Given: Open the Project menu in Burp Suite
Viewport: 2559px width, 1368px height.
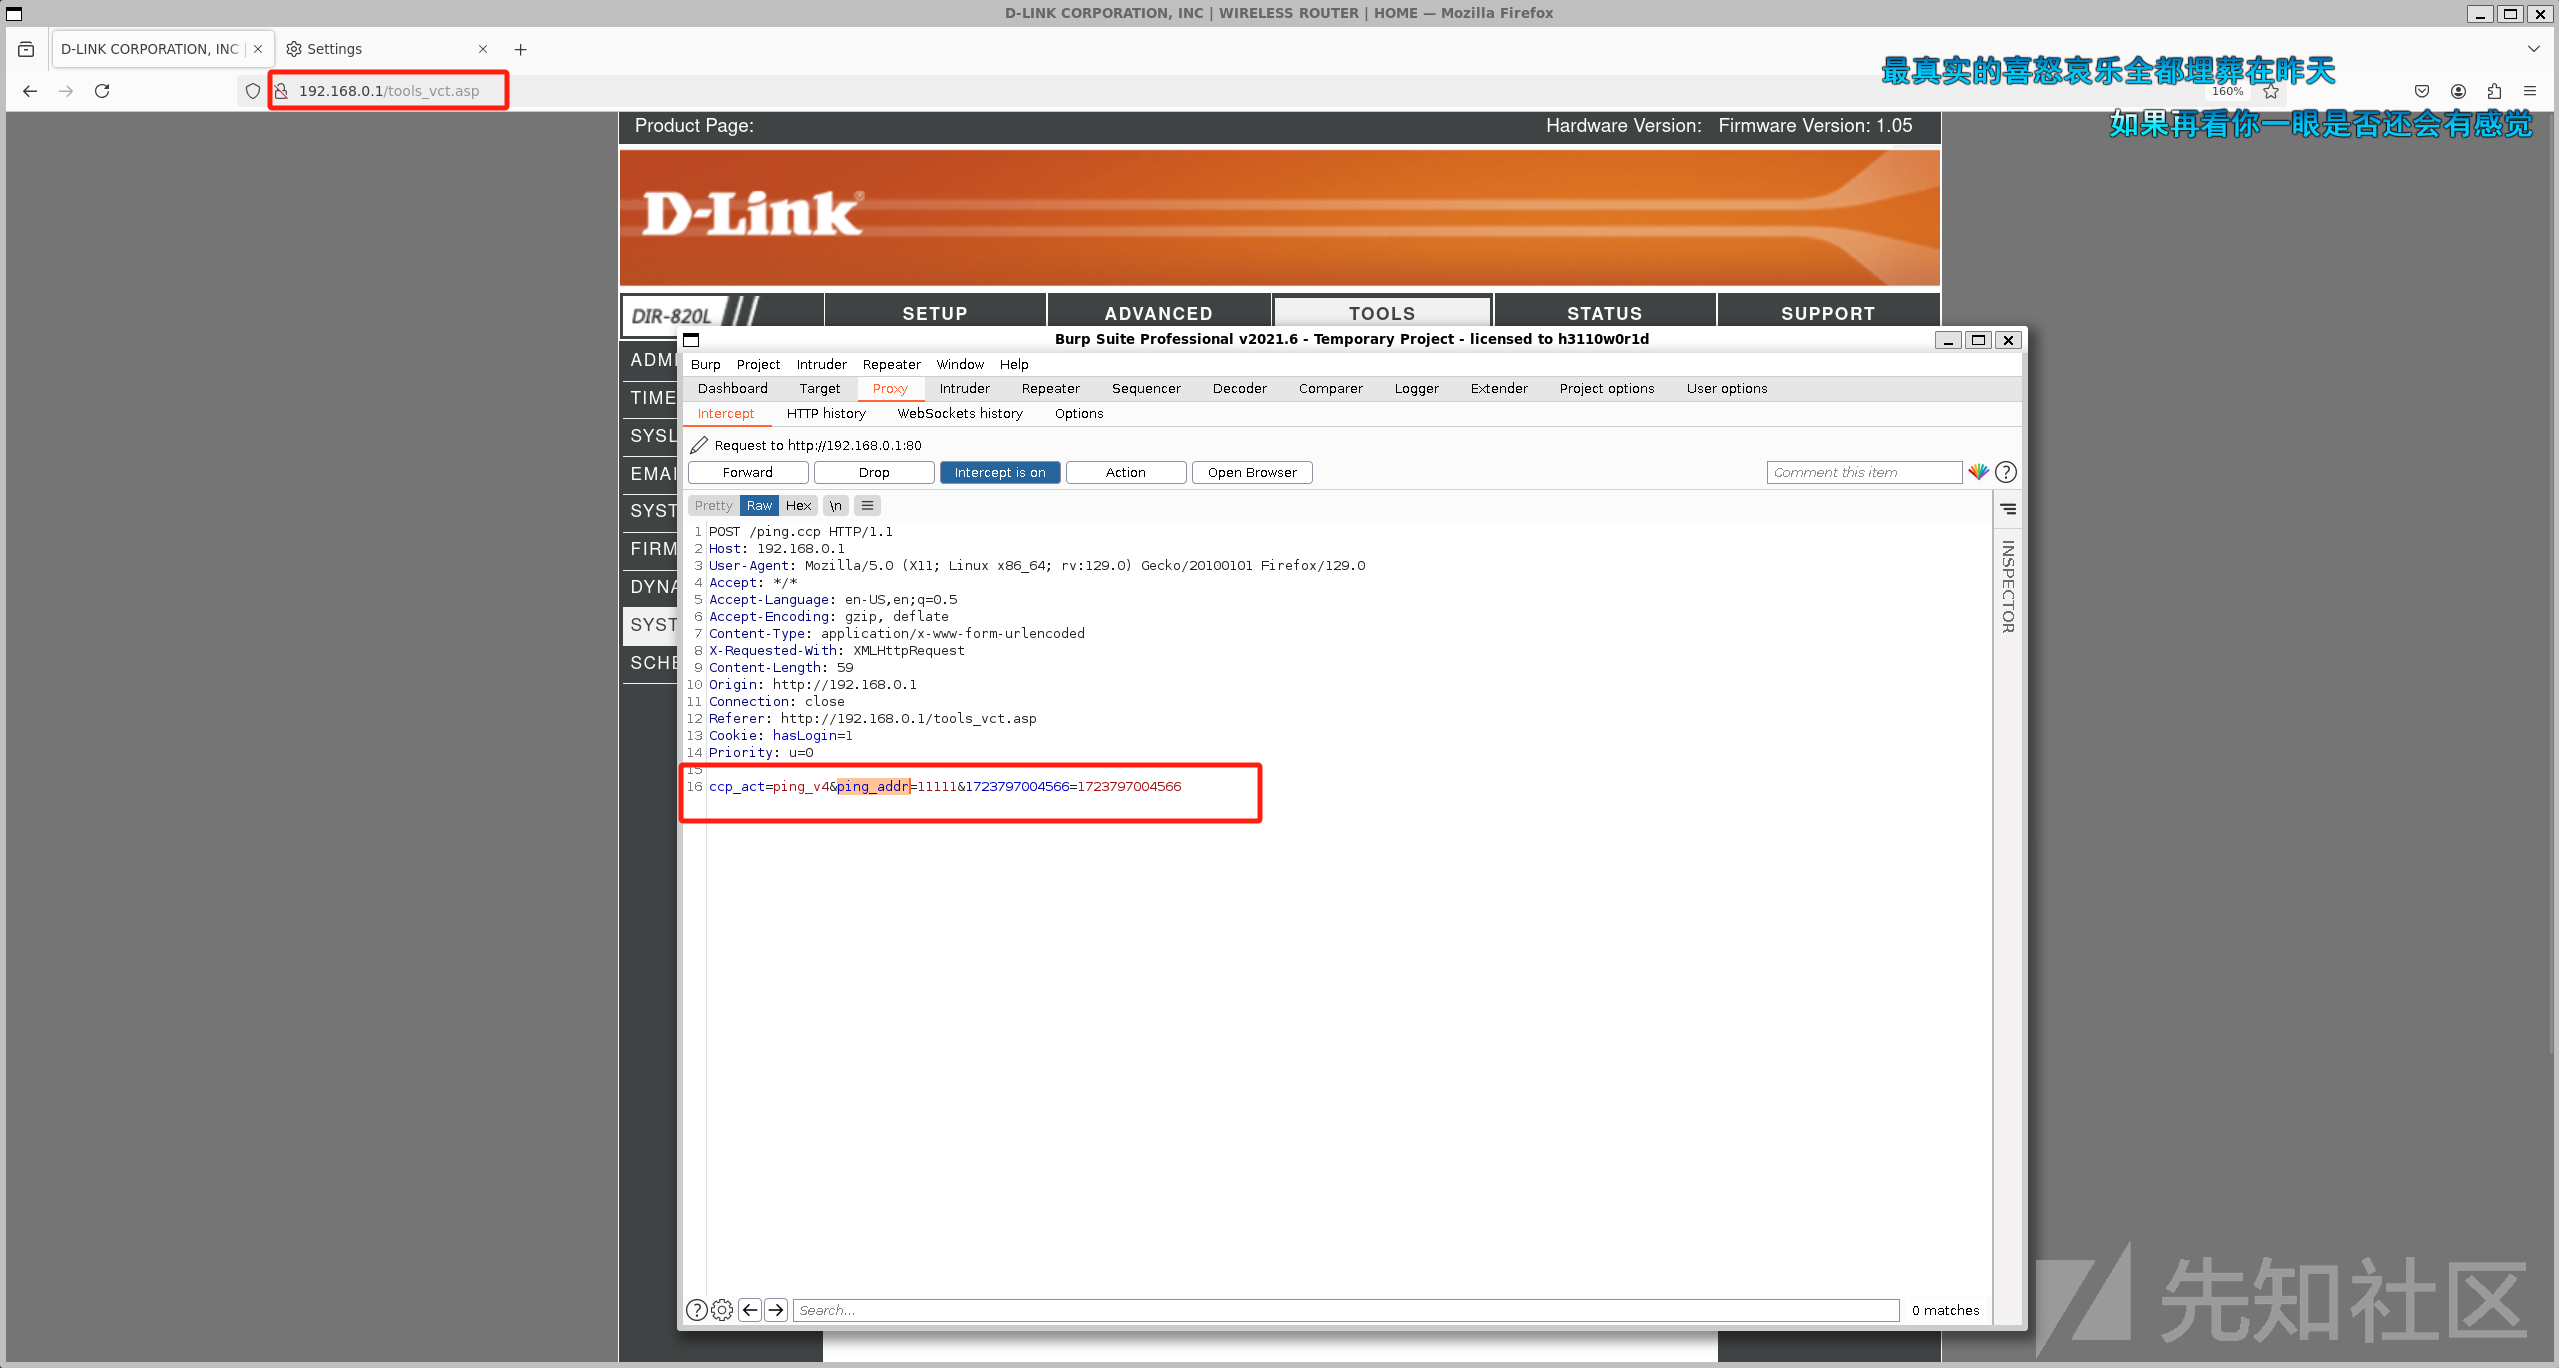Looking at the screenshot, I should (758, 364).
